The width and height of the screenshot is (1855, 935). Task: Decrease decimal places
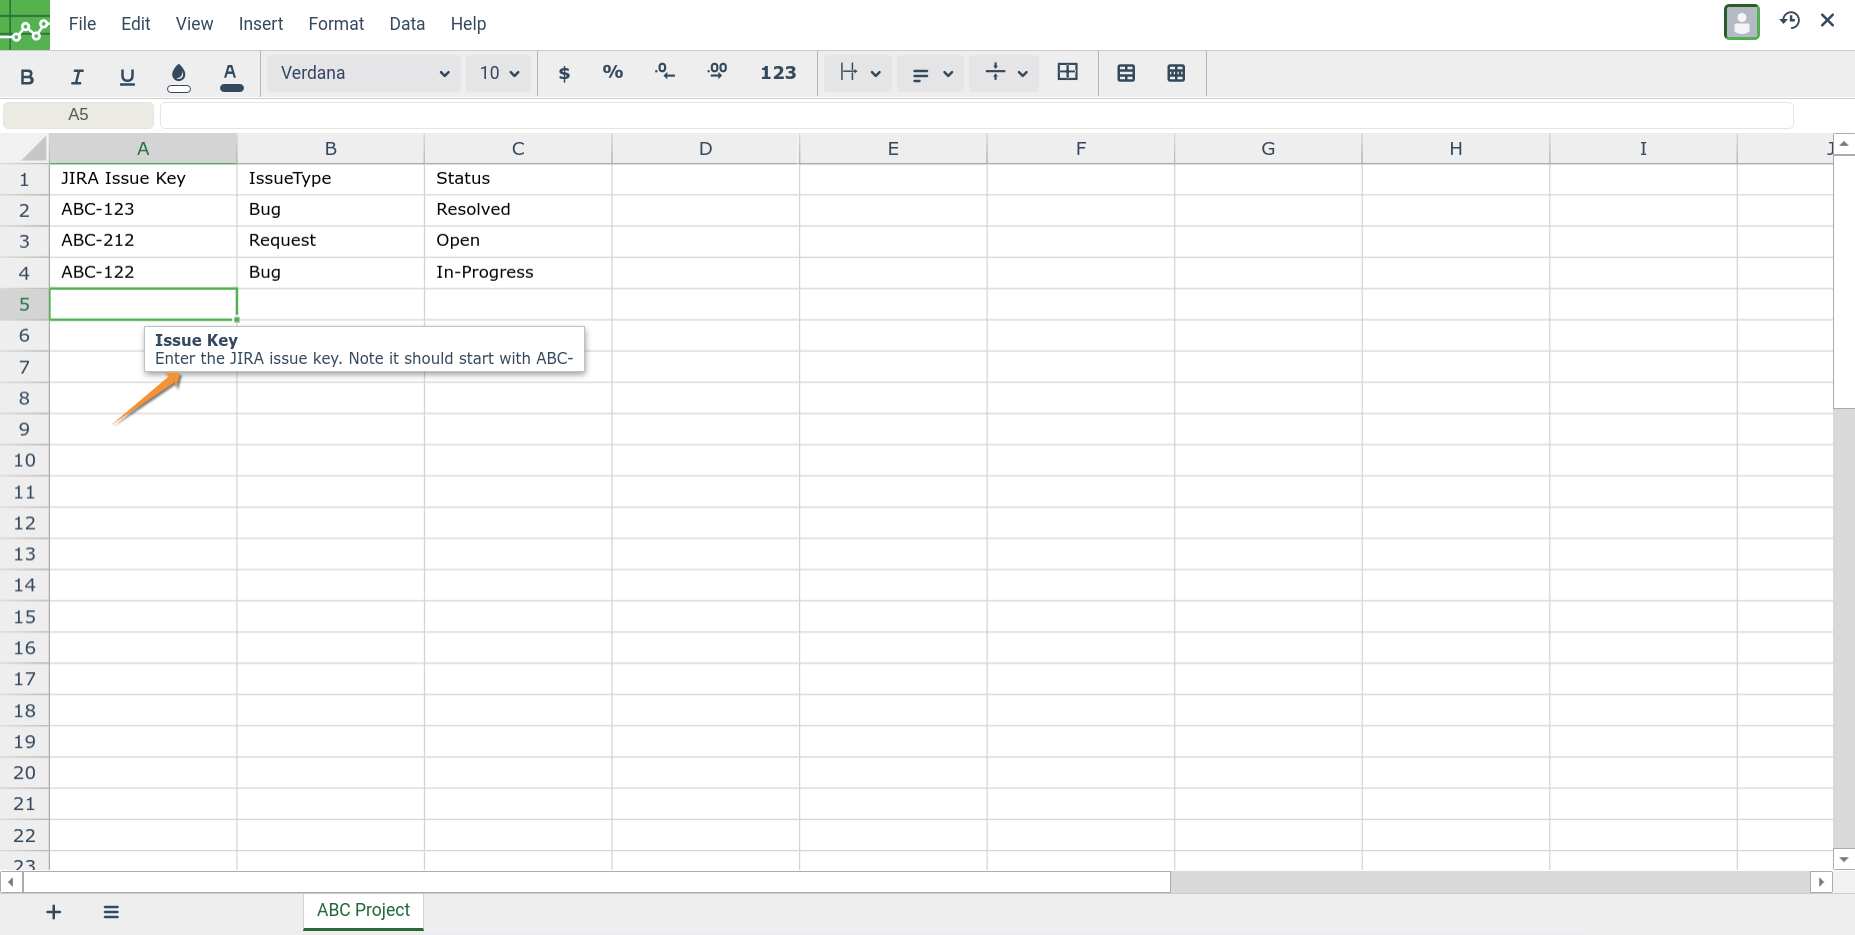(x=665, y=73)
